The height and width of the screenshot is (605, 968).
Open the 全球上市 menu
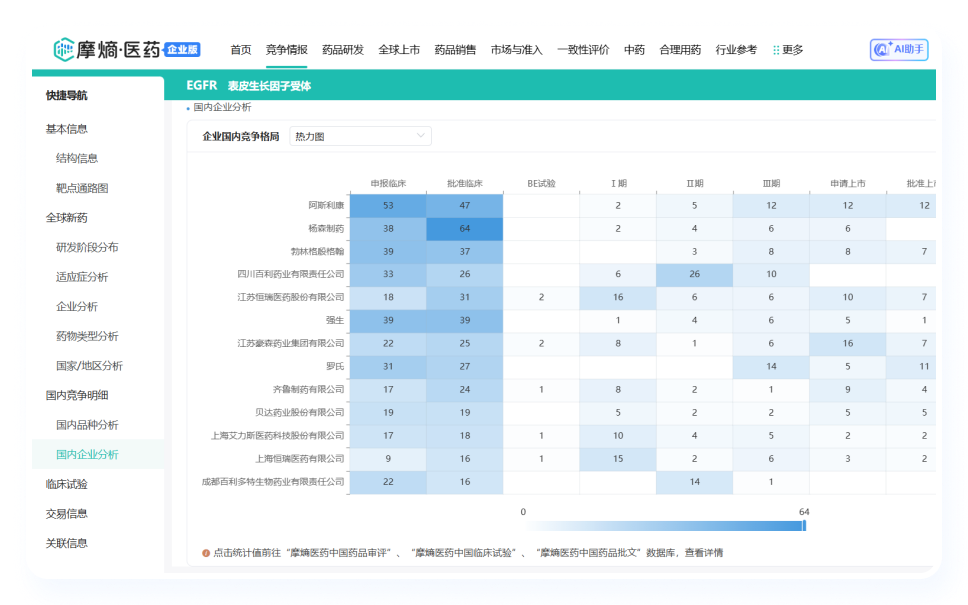(x=399, y=50)
